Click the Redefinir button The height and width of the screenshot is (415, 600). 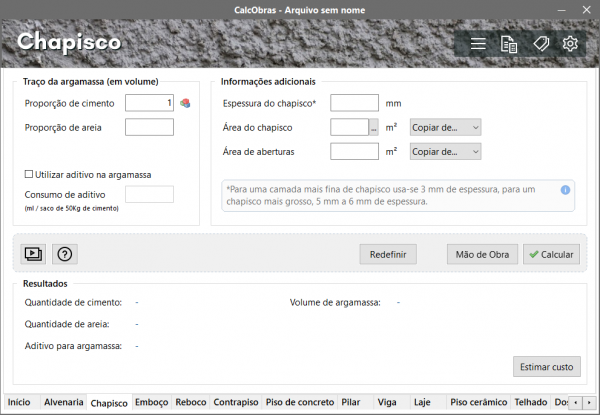point(387,254)
